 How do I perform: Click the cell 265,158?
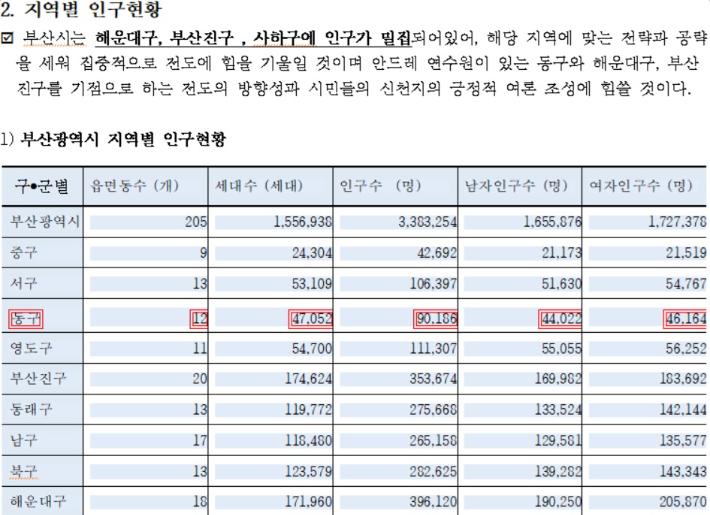pos(433,440)
